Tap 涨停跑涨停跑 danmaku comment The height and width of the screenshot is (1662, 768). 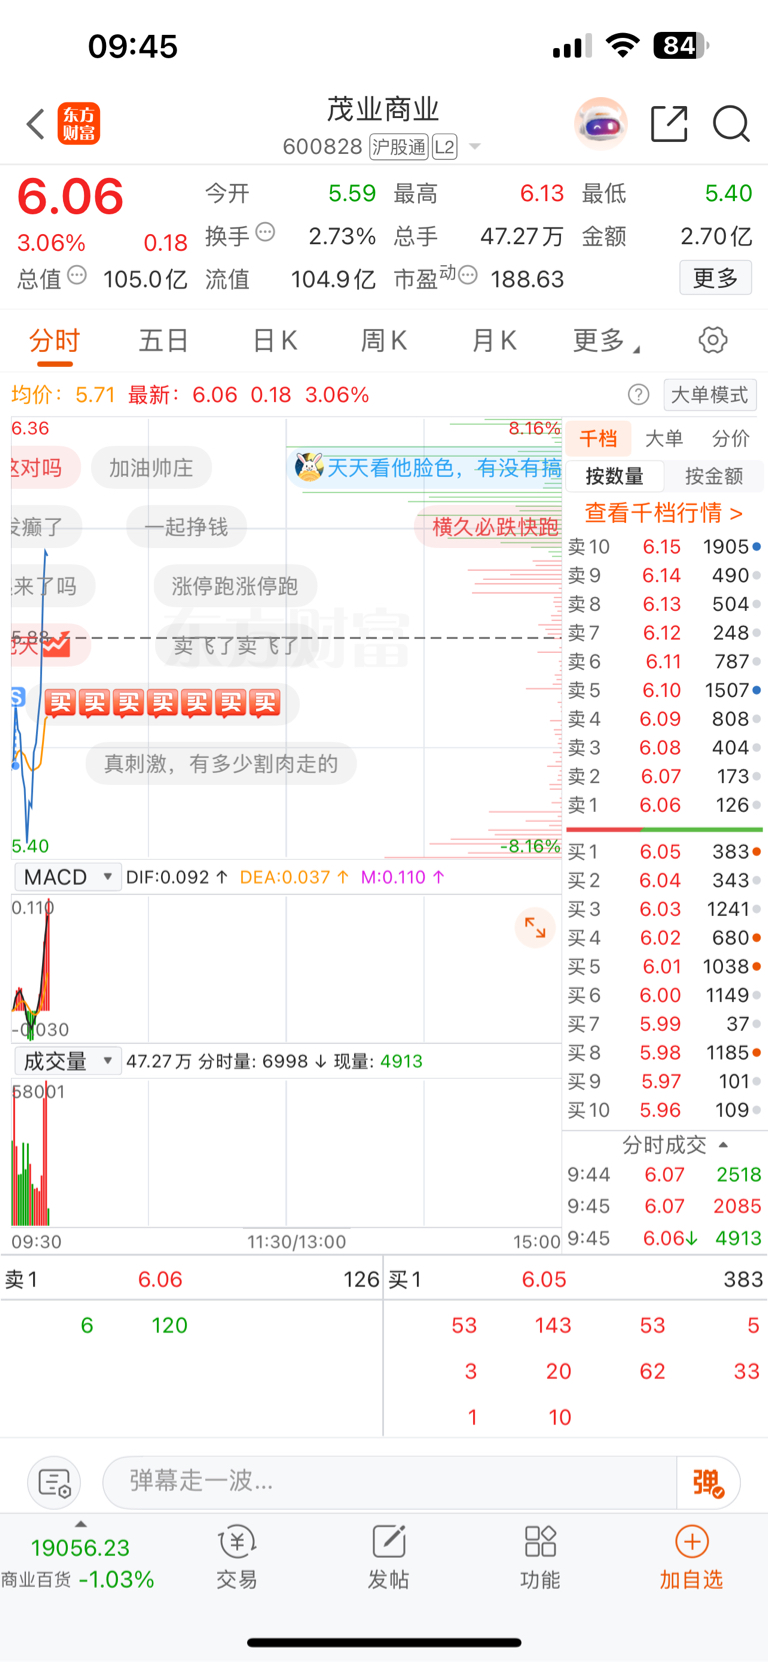(x=235, y=586)
